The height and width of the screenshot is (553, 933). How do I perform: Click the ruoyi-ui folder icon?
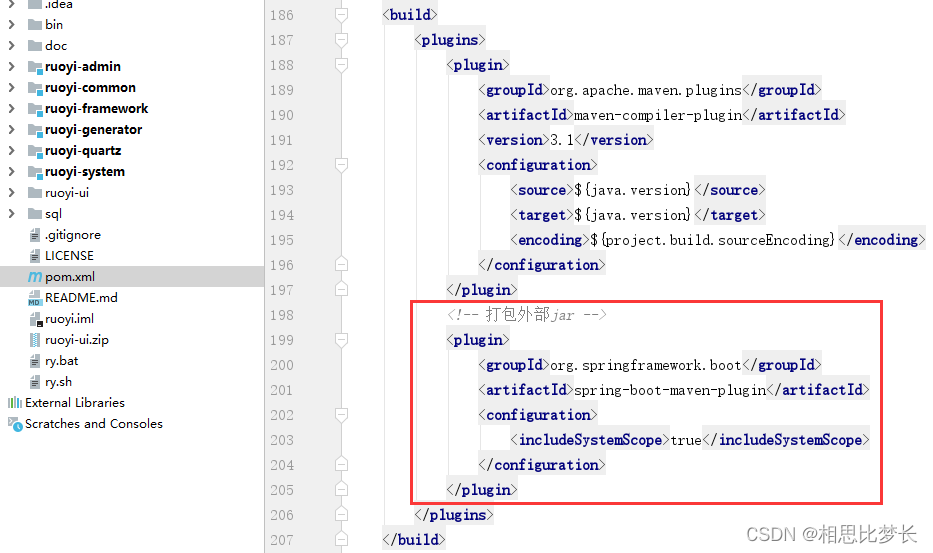point(35,192)
